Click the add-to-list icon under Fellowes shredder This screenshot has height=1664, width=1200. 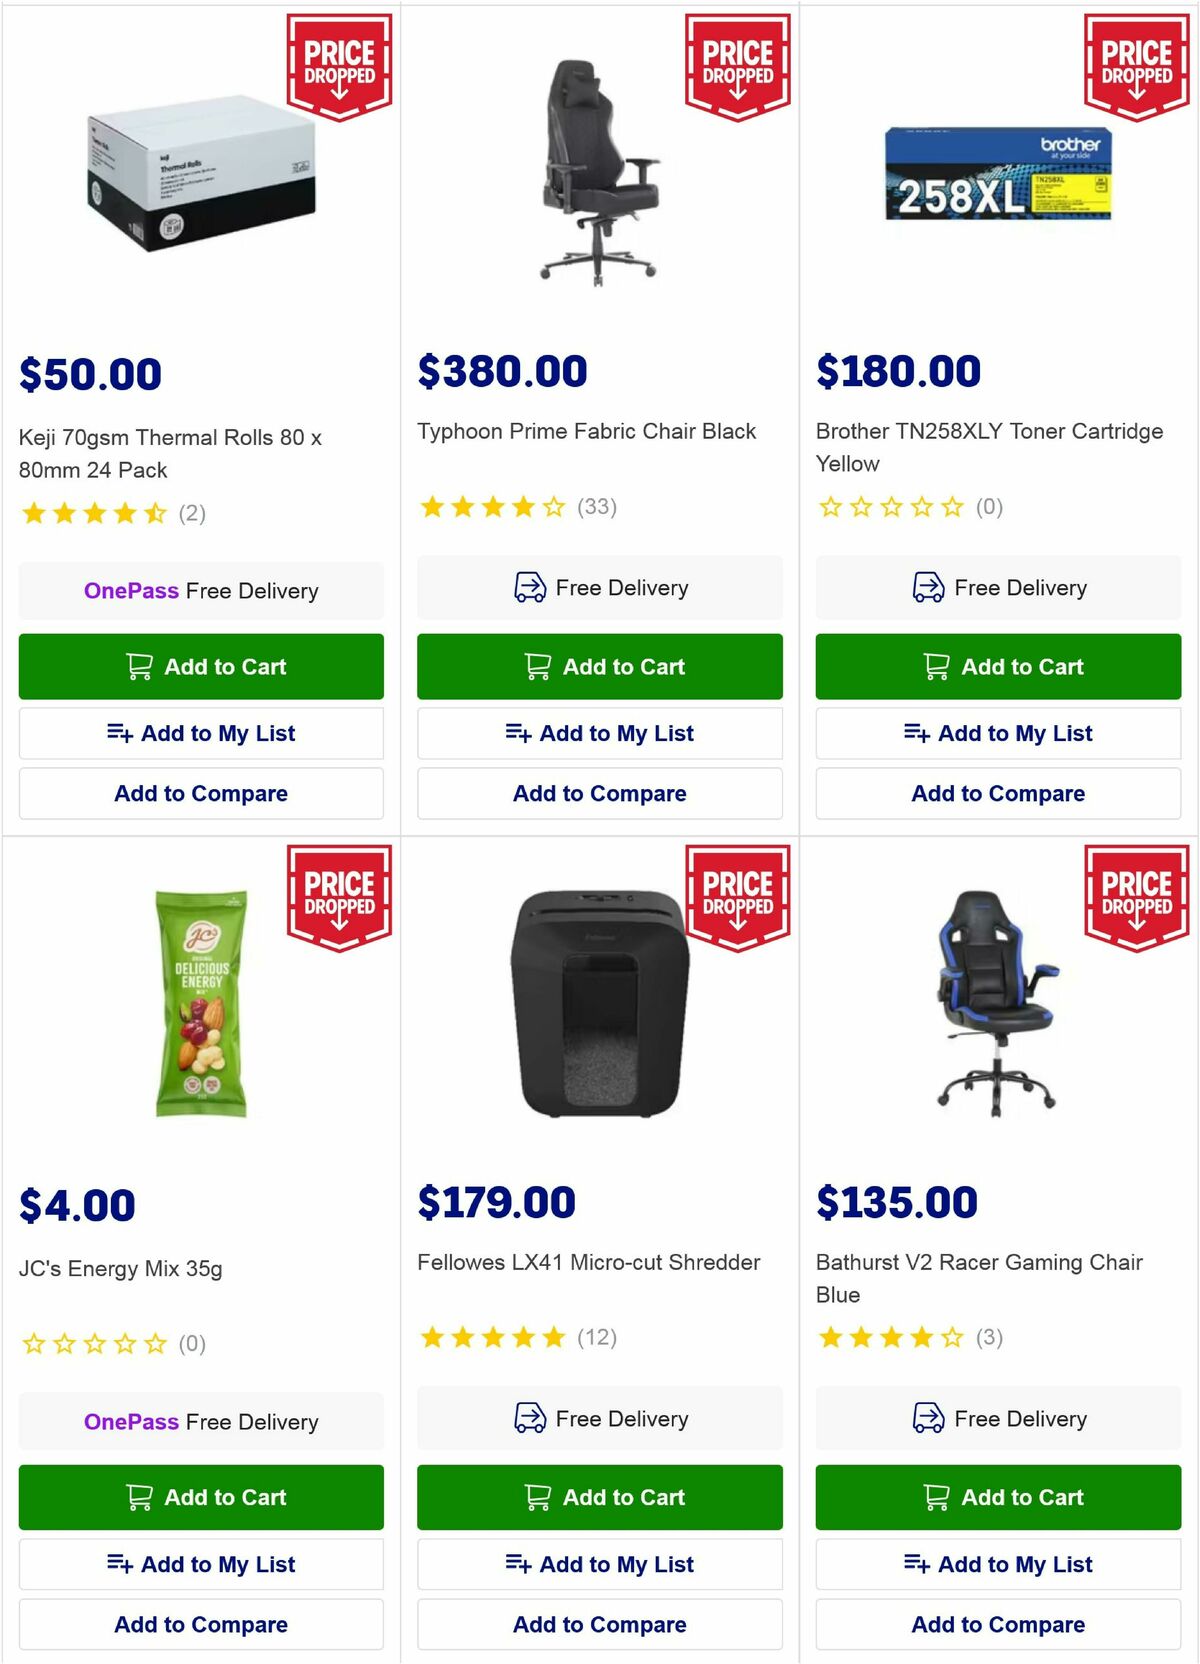point(520,1564)
